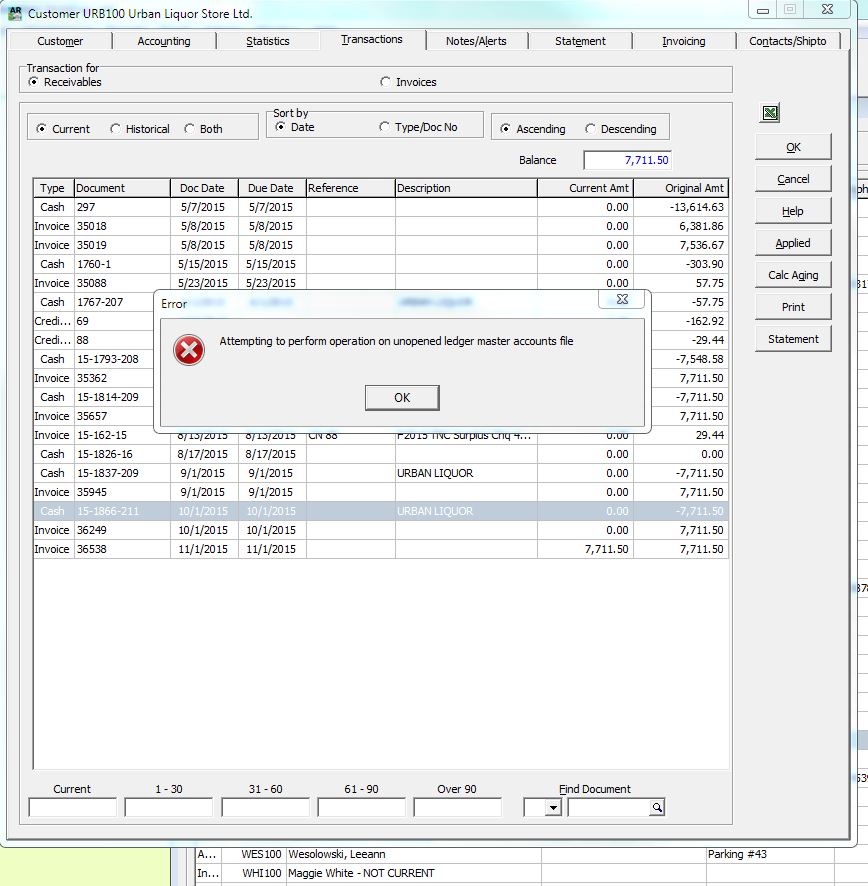Close the Error dialog with X
This screenshot has width=868, height=886.
click(x=622, y=300)
